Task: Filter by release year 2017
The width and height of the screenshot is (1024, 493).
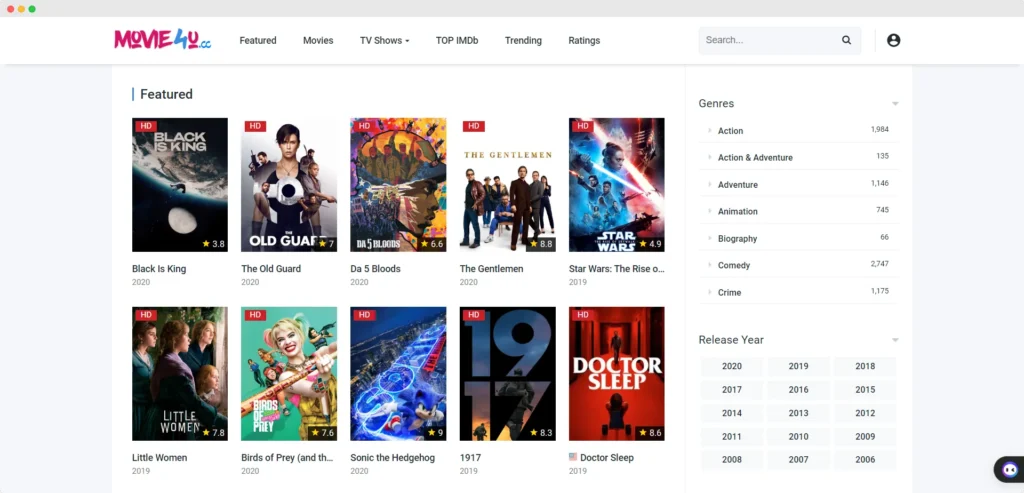Action: click(x=731, y=390)
